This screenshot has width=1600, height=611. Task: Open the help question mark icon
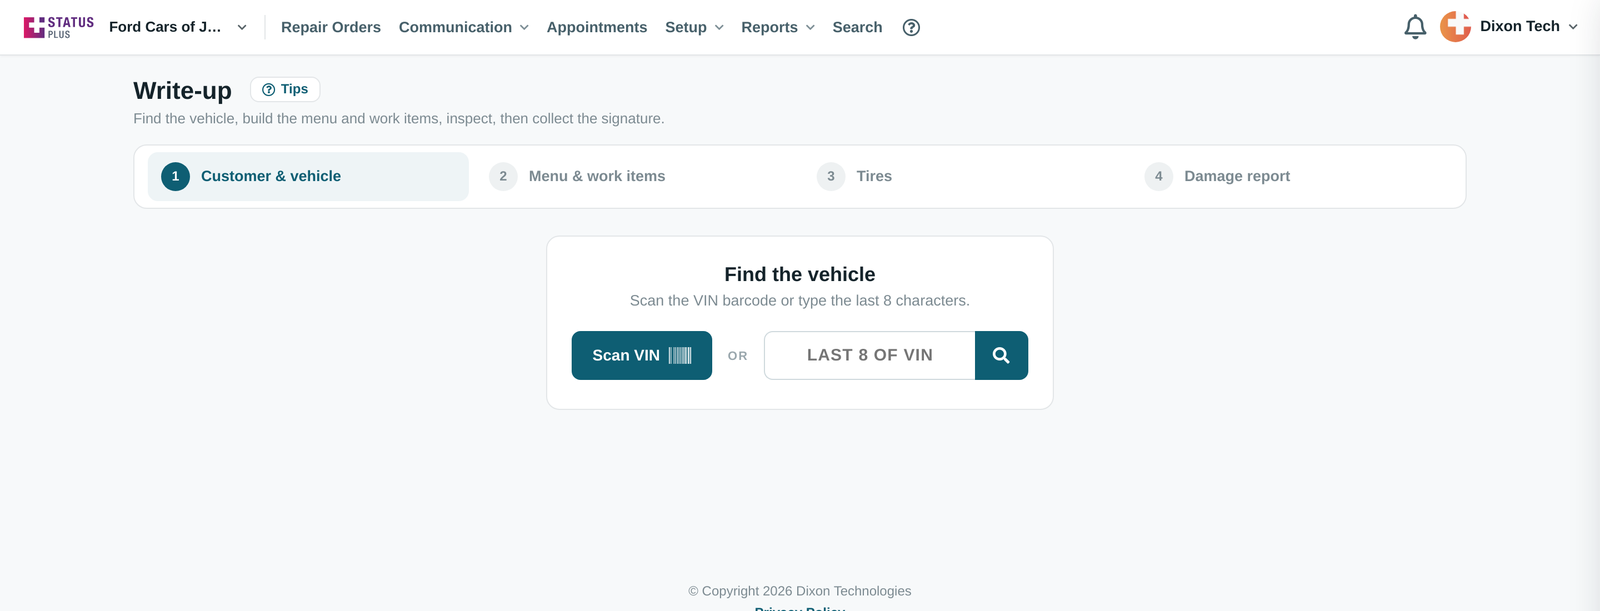click(x=911, y=27)
